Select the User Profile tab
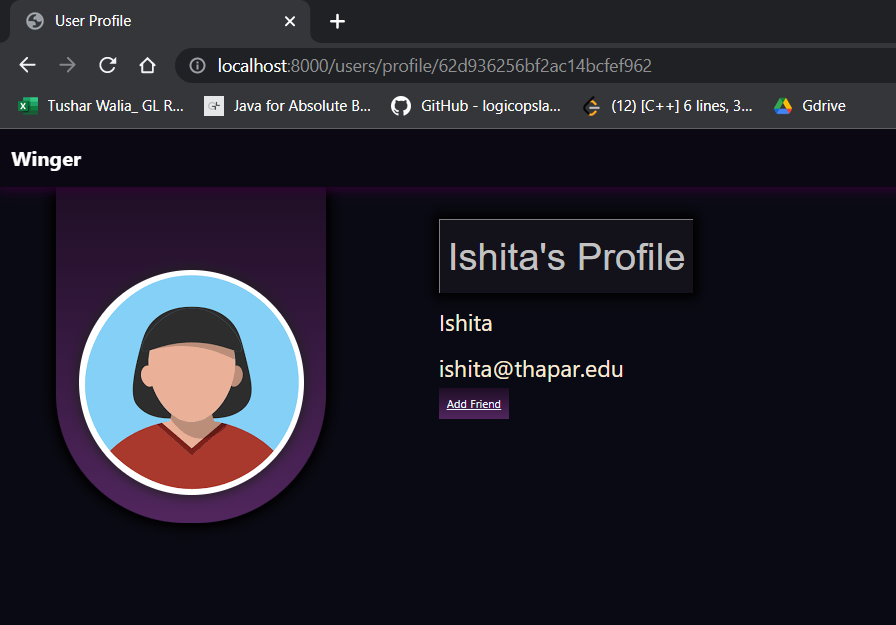896x625 pixels. (95, 21)
